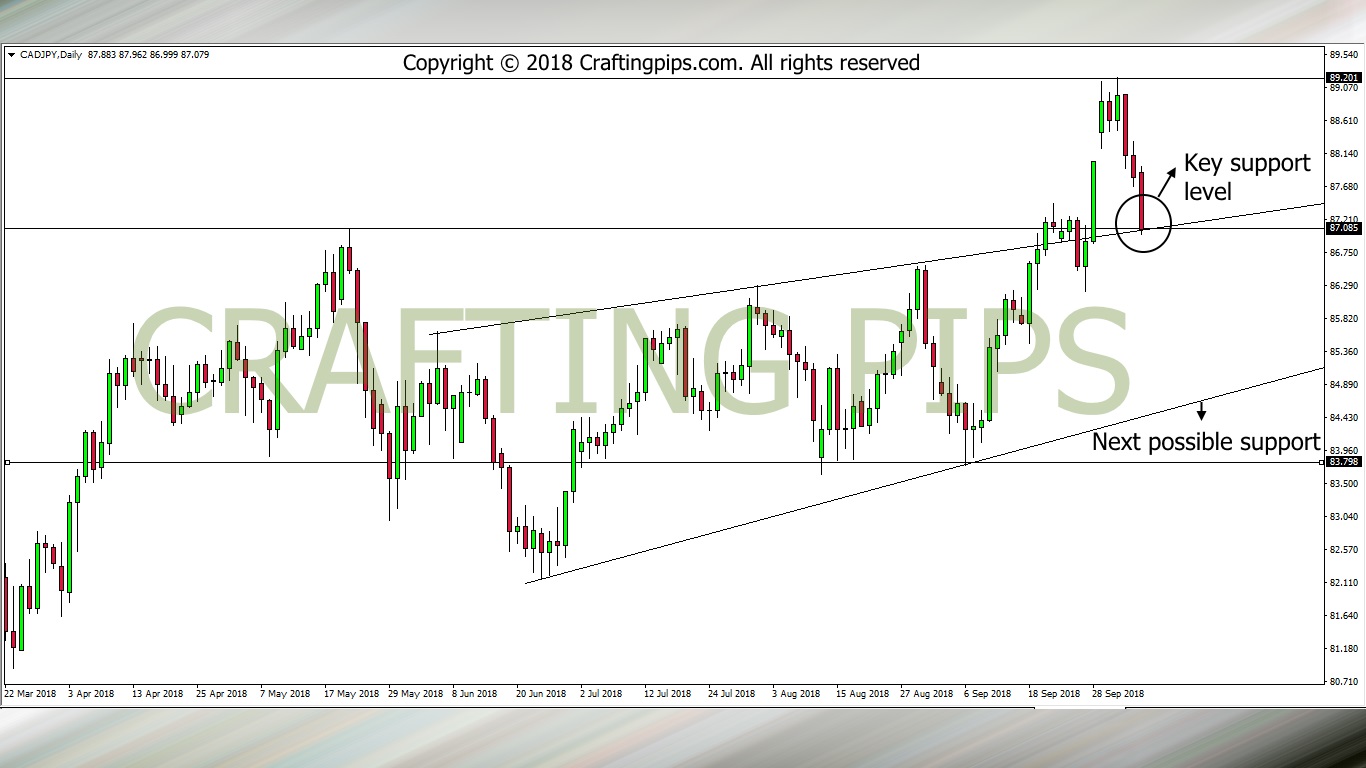Screen dimensions: 1366x768
Task: Click the 89.540 price axis value
Action: (x=1342, y=55)
